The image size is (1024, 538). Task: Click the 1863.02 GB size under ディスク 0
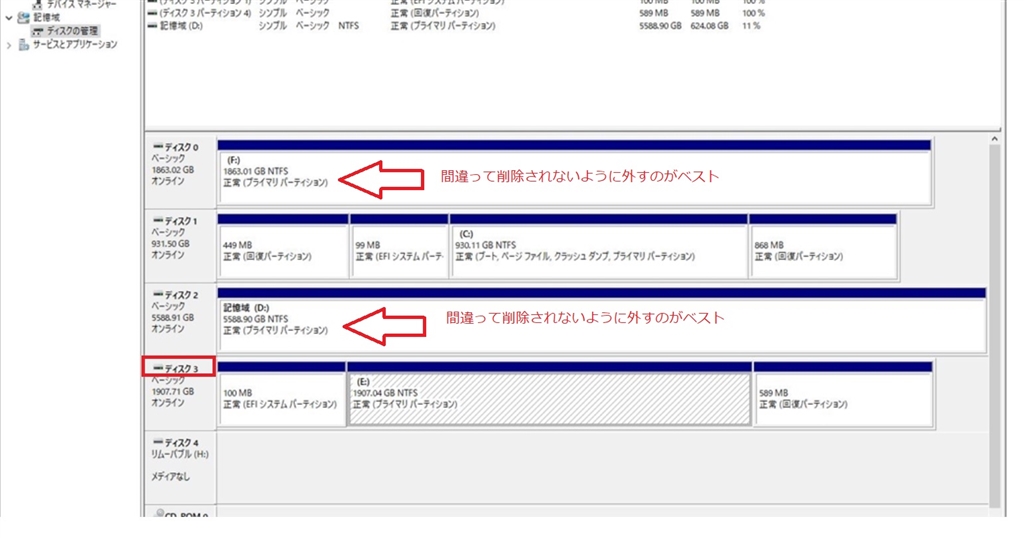point(172,170)
